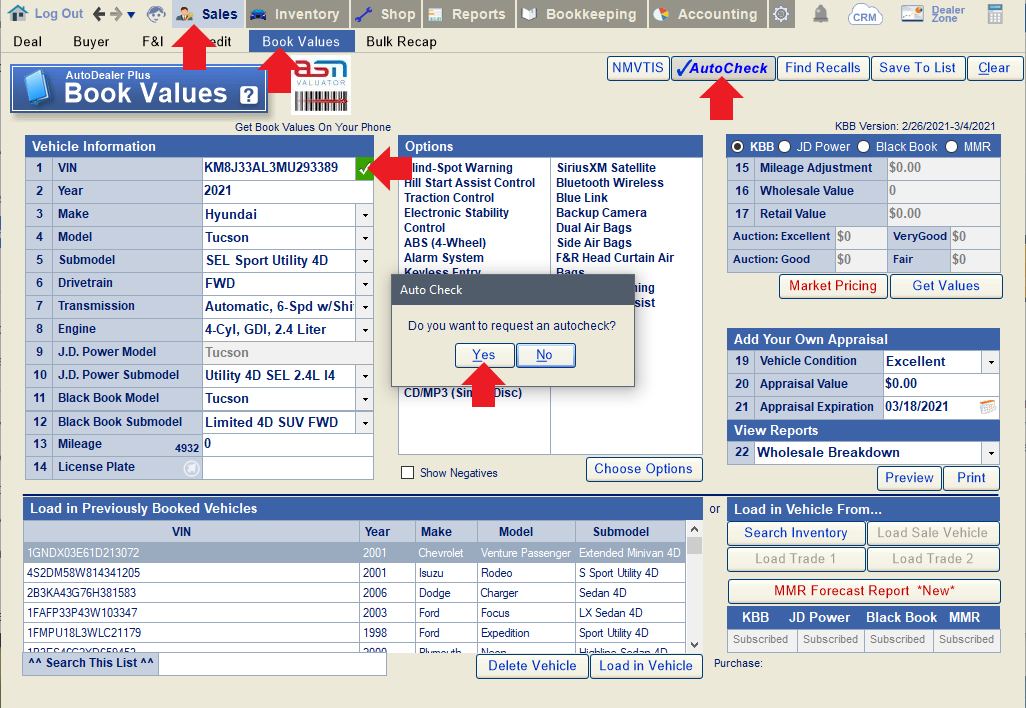Expand the J.D. Power Submodel dropdown

[x=365, y=376]
